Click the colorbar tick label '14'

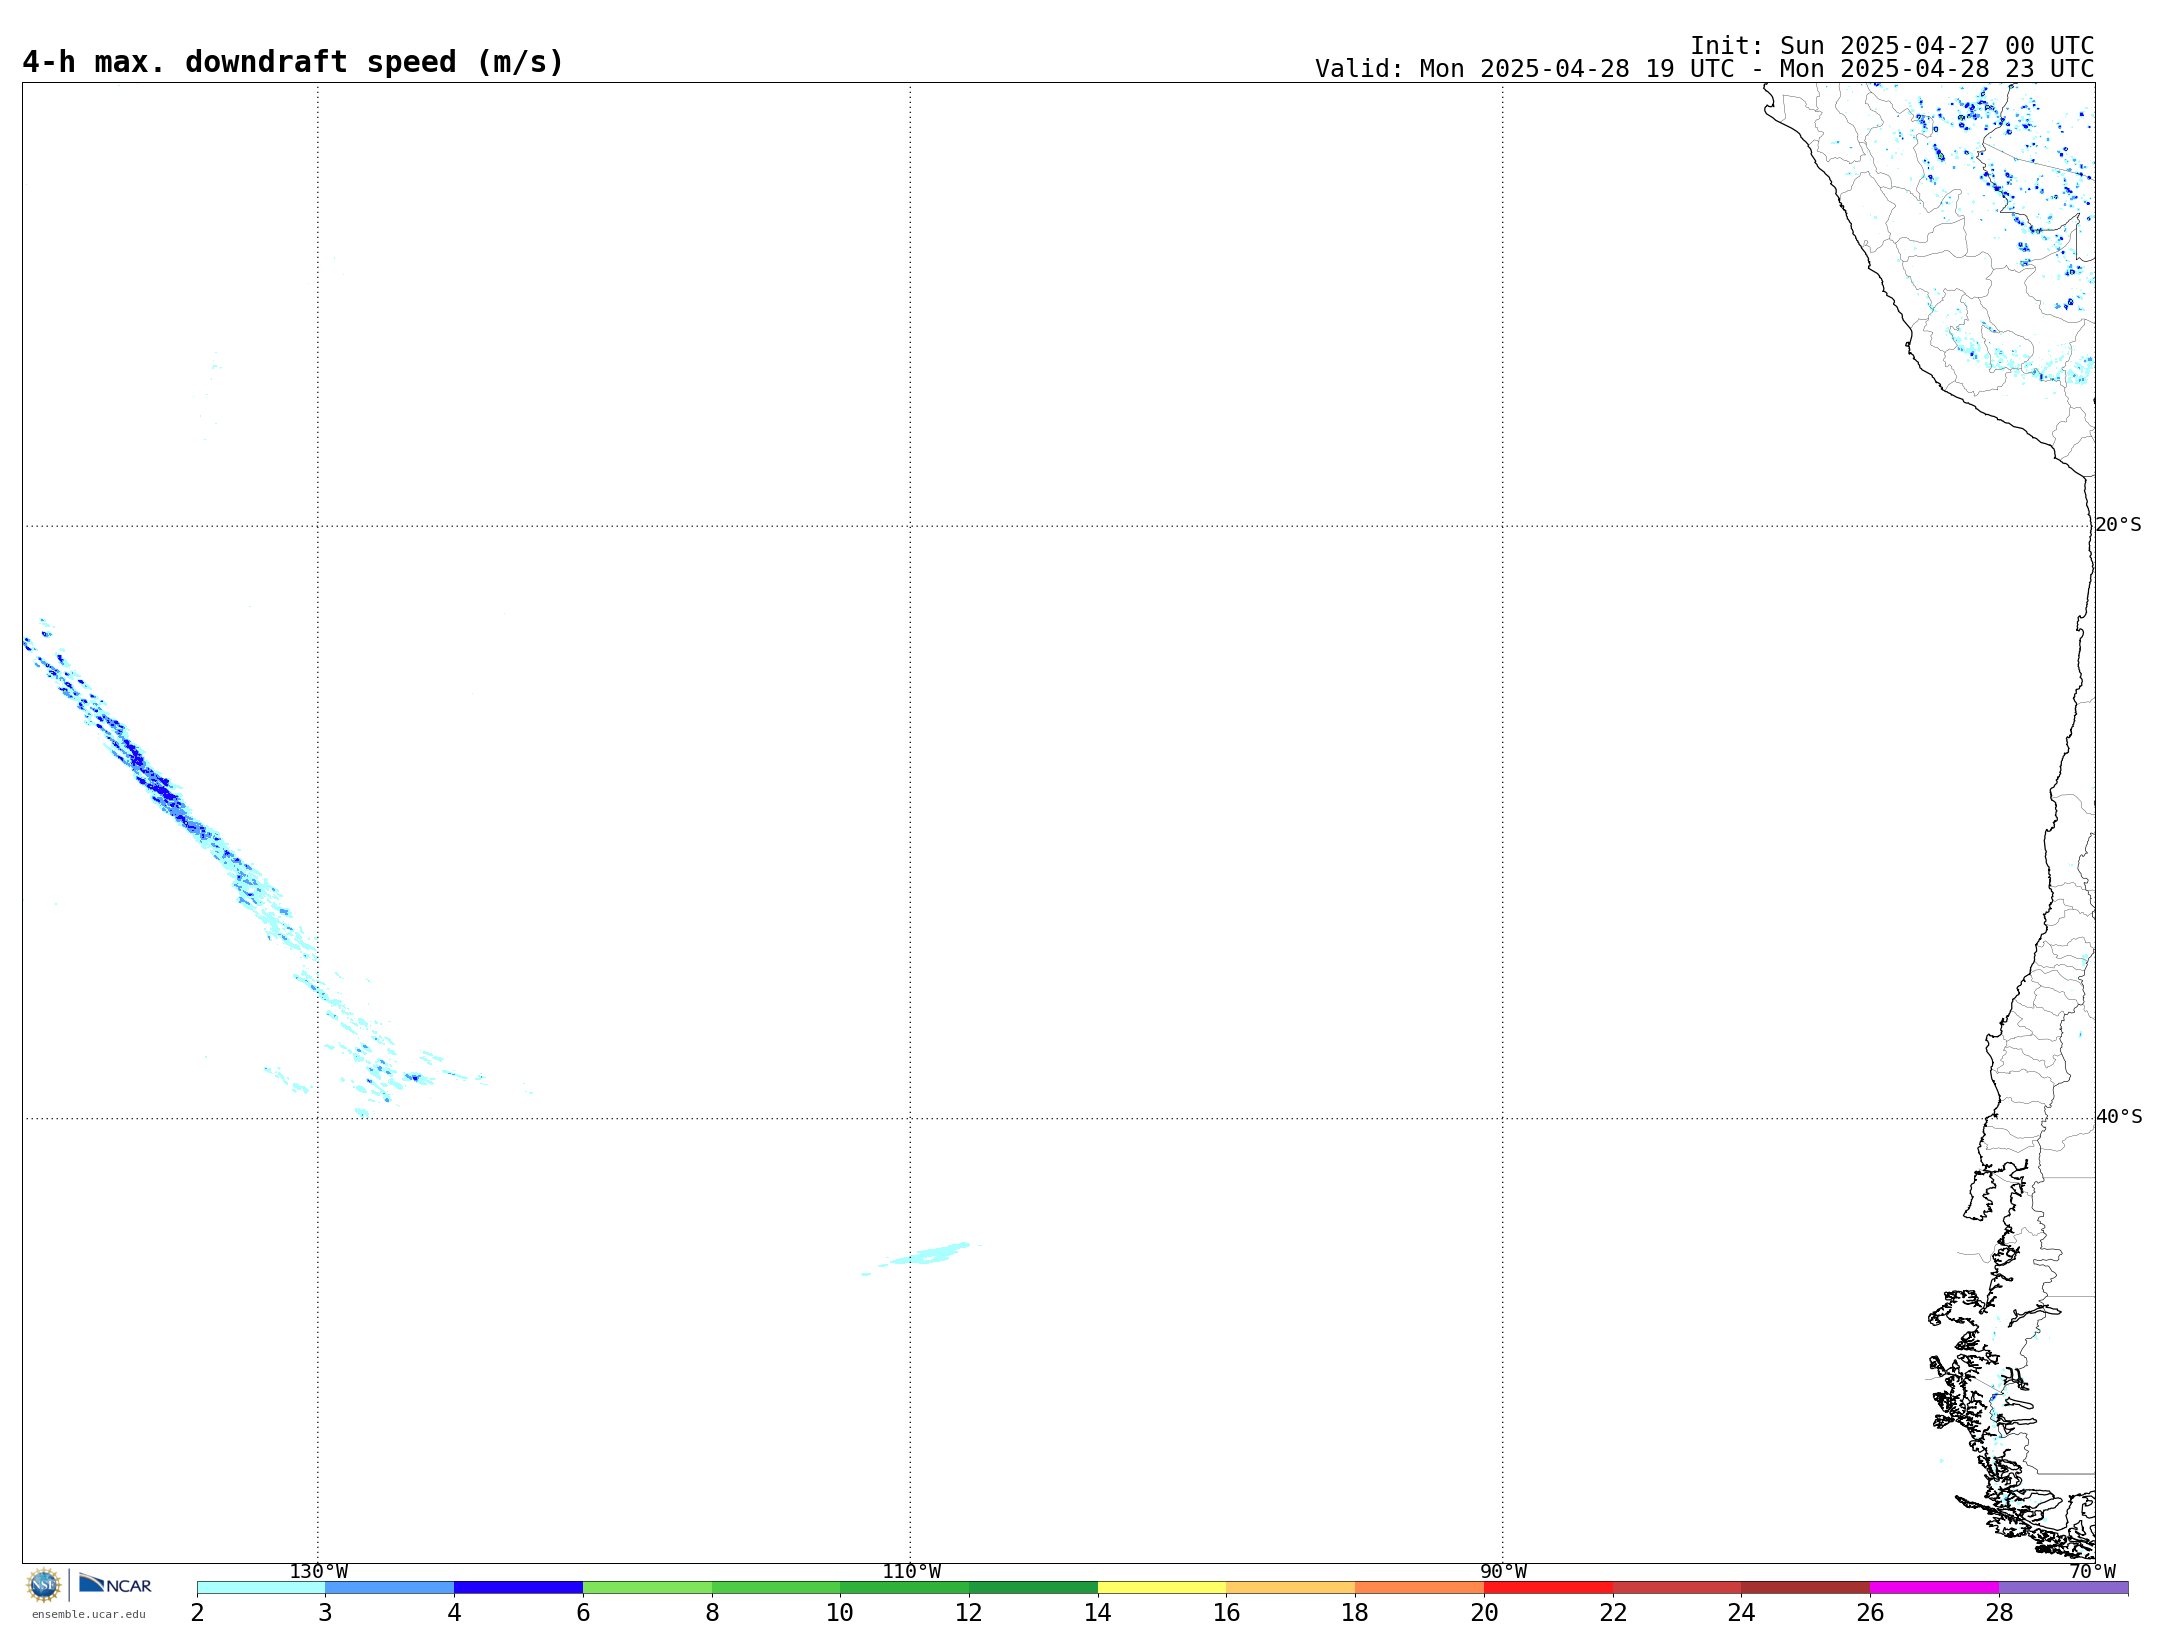[x=1098, y=1613]
